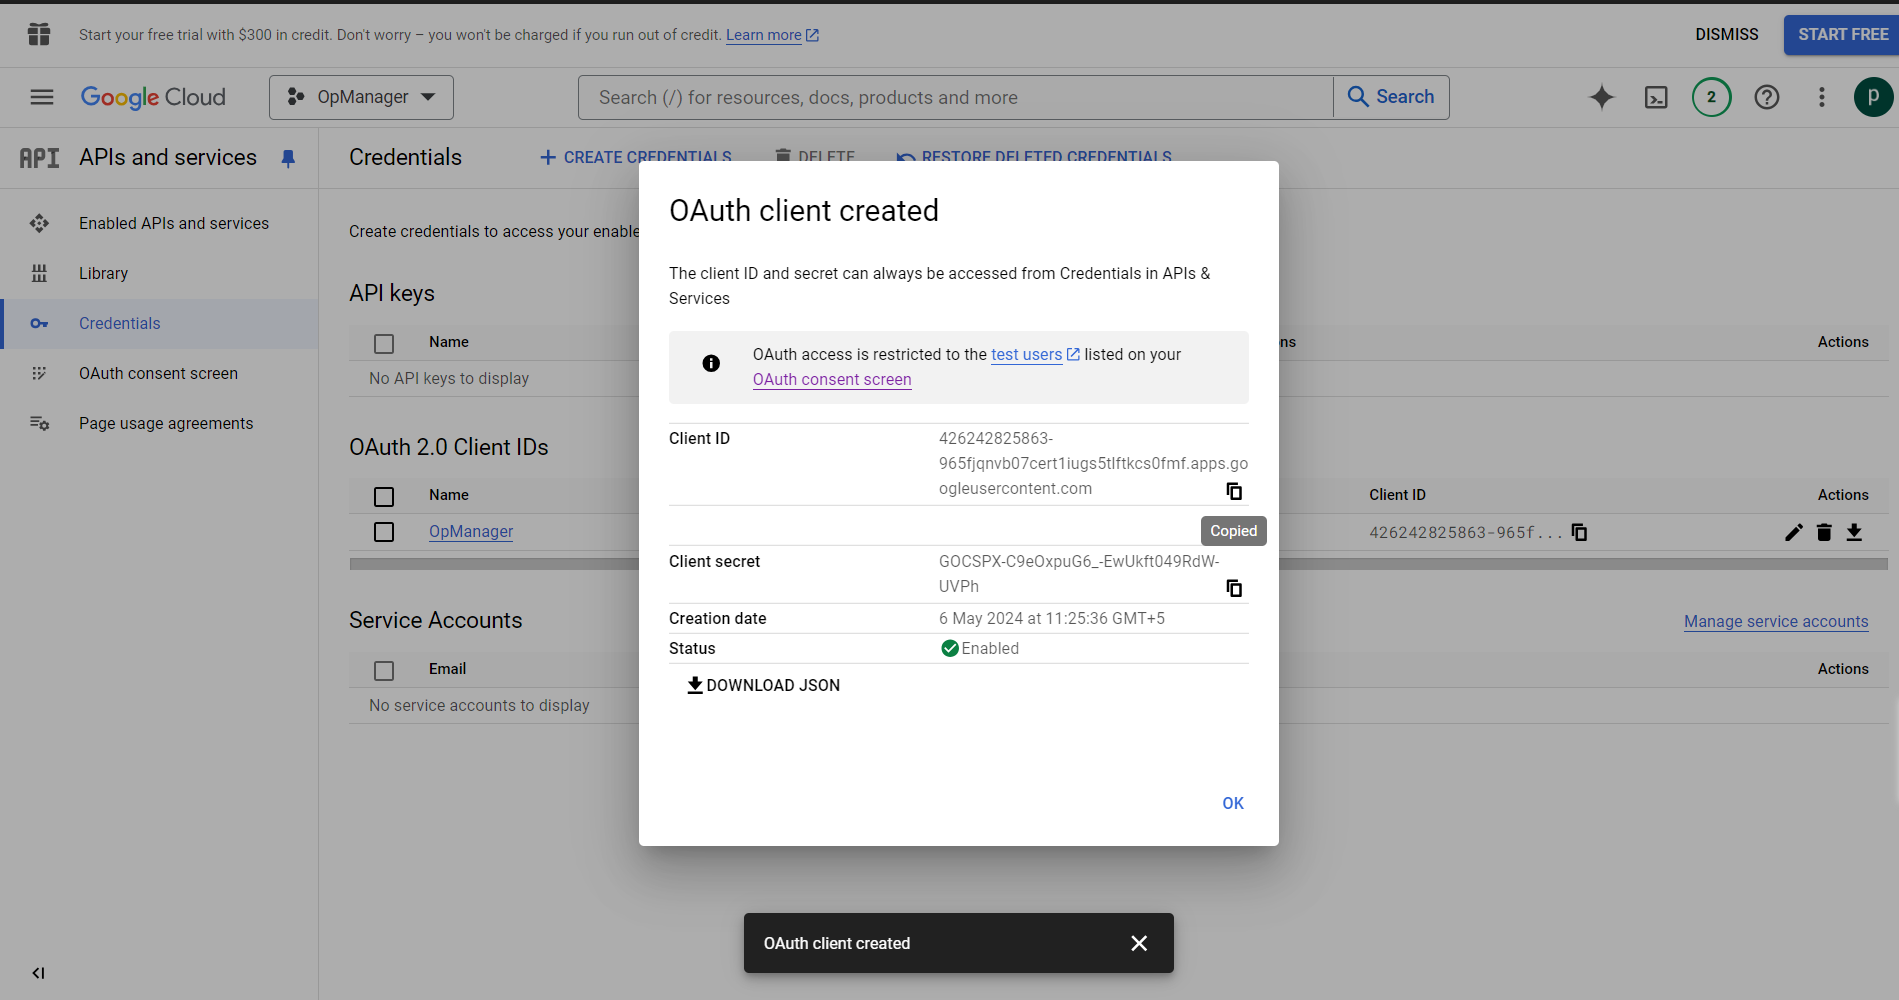This screenshot has width=1899, height=1000.
Task: Toggle API keys select-all checkbox
Action: (x=384, y=344)
